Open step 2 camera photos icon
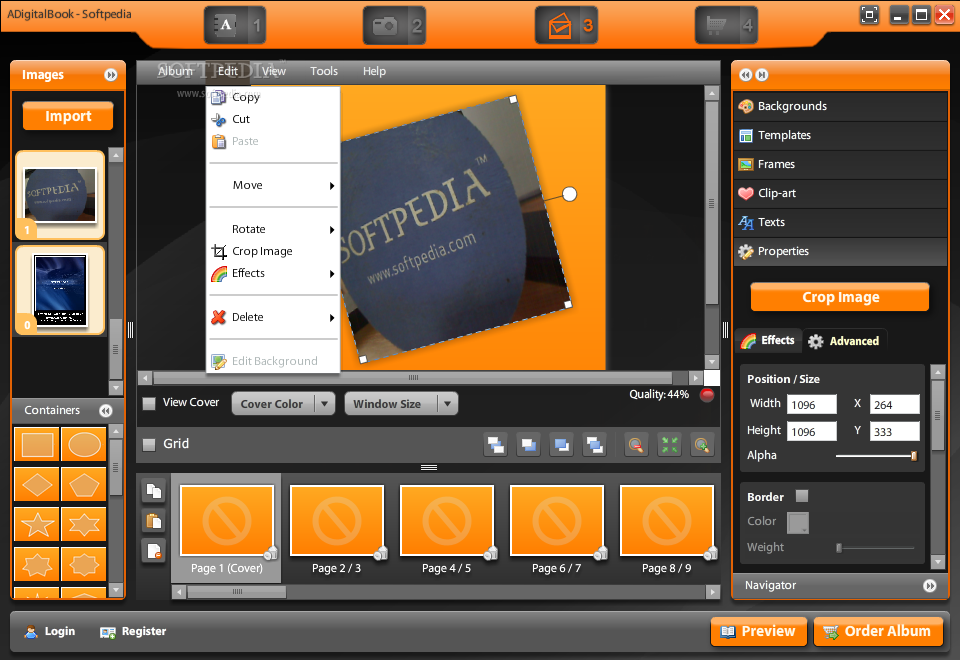This screenshot has height=660, width=960. coord(394,25)
